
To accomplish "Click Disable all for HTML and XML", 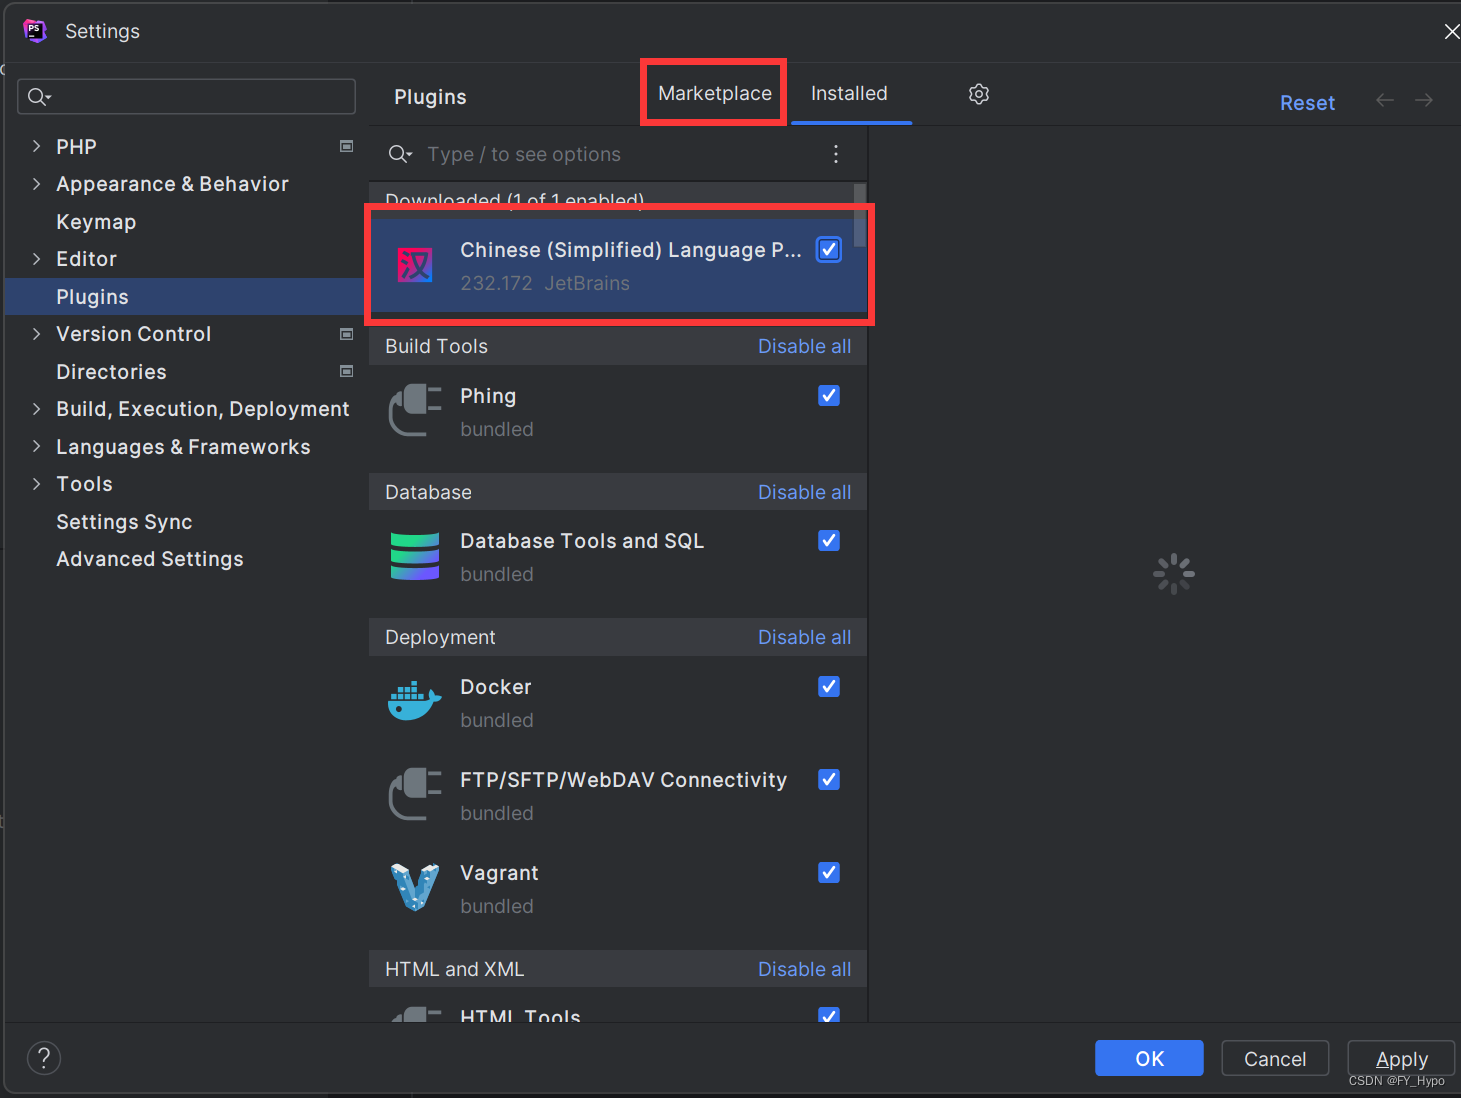I will pos(804,969).
